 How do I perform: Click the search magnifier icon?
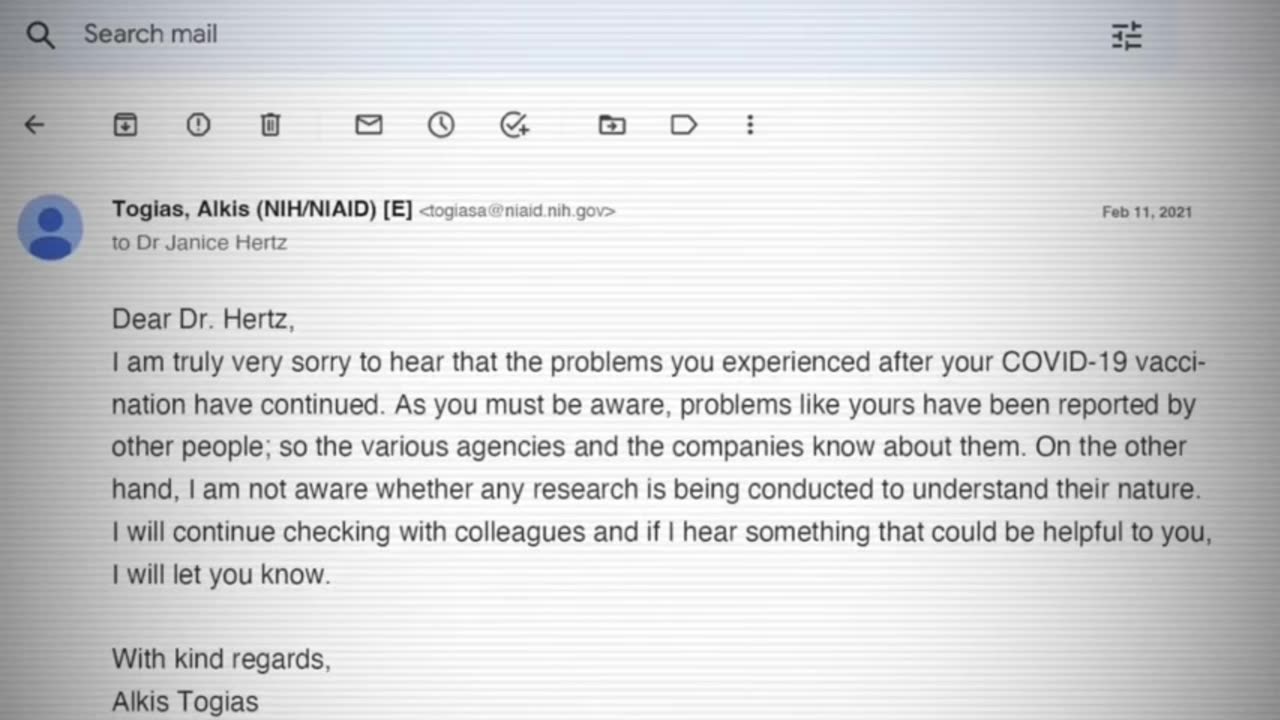[40, 36]
